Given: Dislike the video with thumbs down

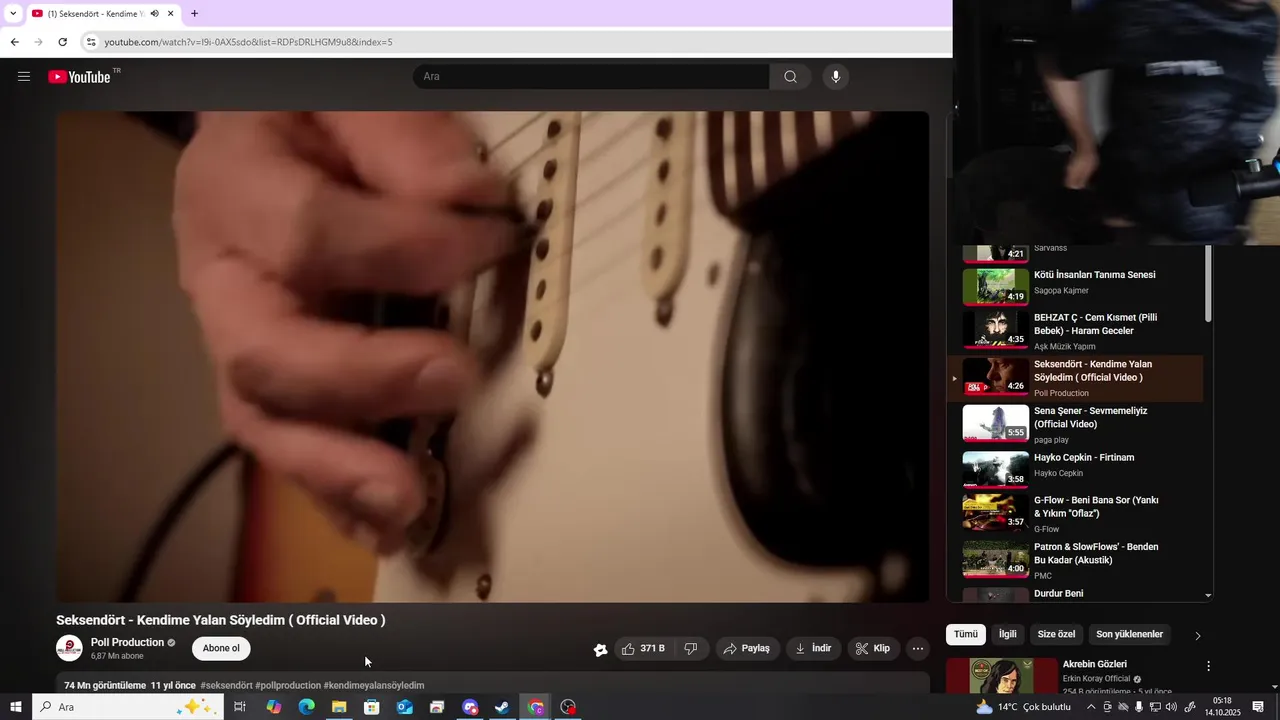Looking at the screenshot, I should (691, 649).
